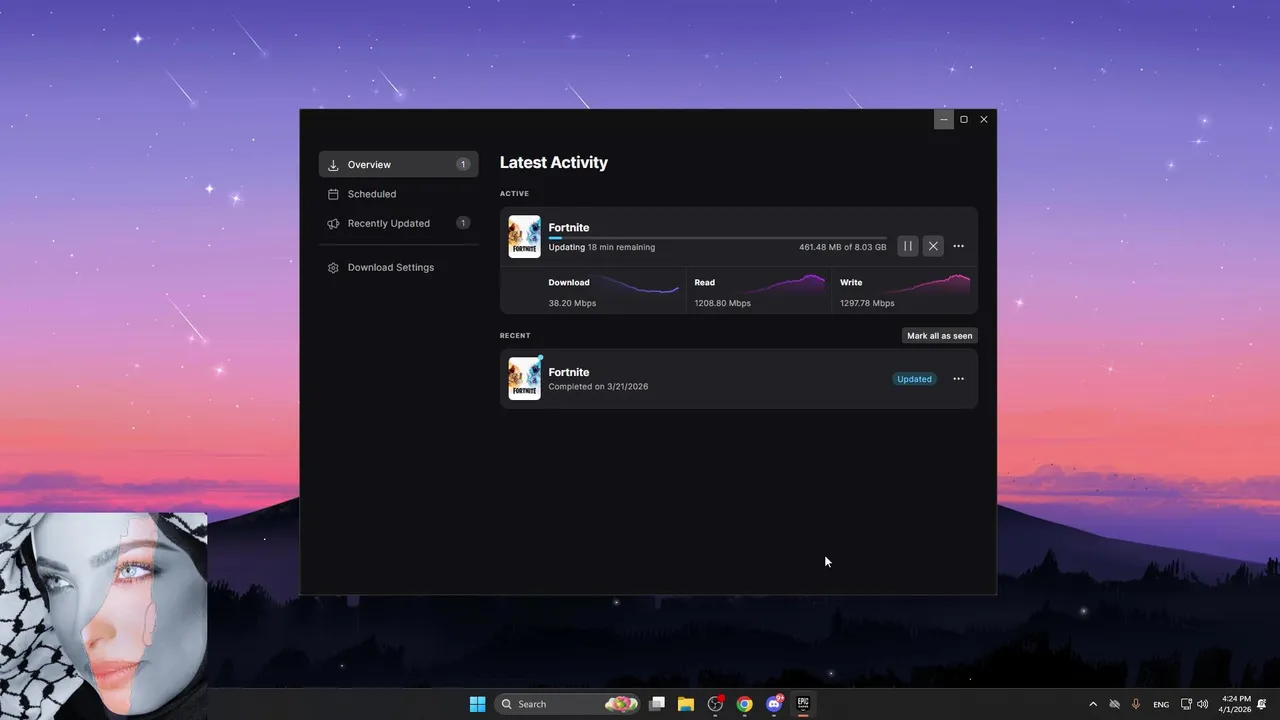
Task: Open the notifications bell icon
Action: pos(1263,704)
